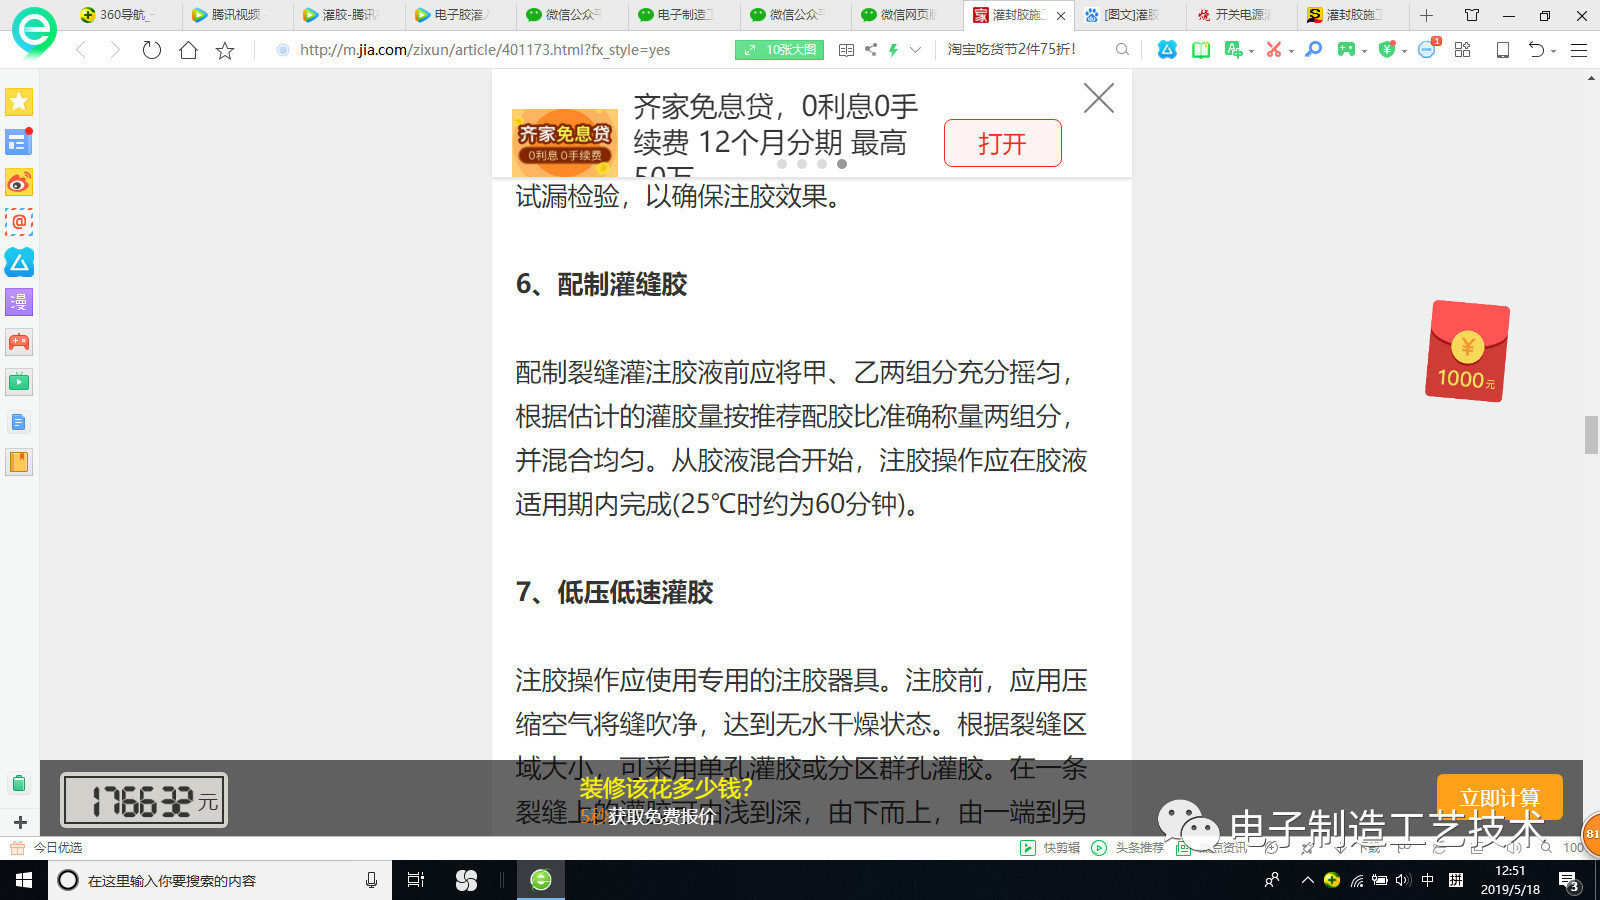Screen dimensions: 1600x900
Task: Open the comics (漫) sidebar icon
Action: [19, 302]
